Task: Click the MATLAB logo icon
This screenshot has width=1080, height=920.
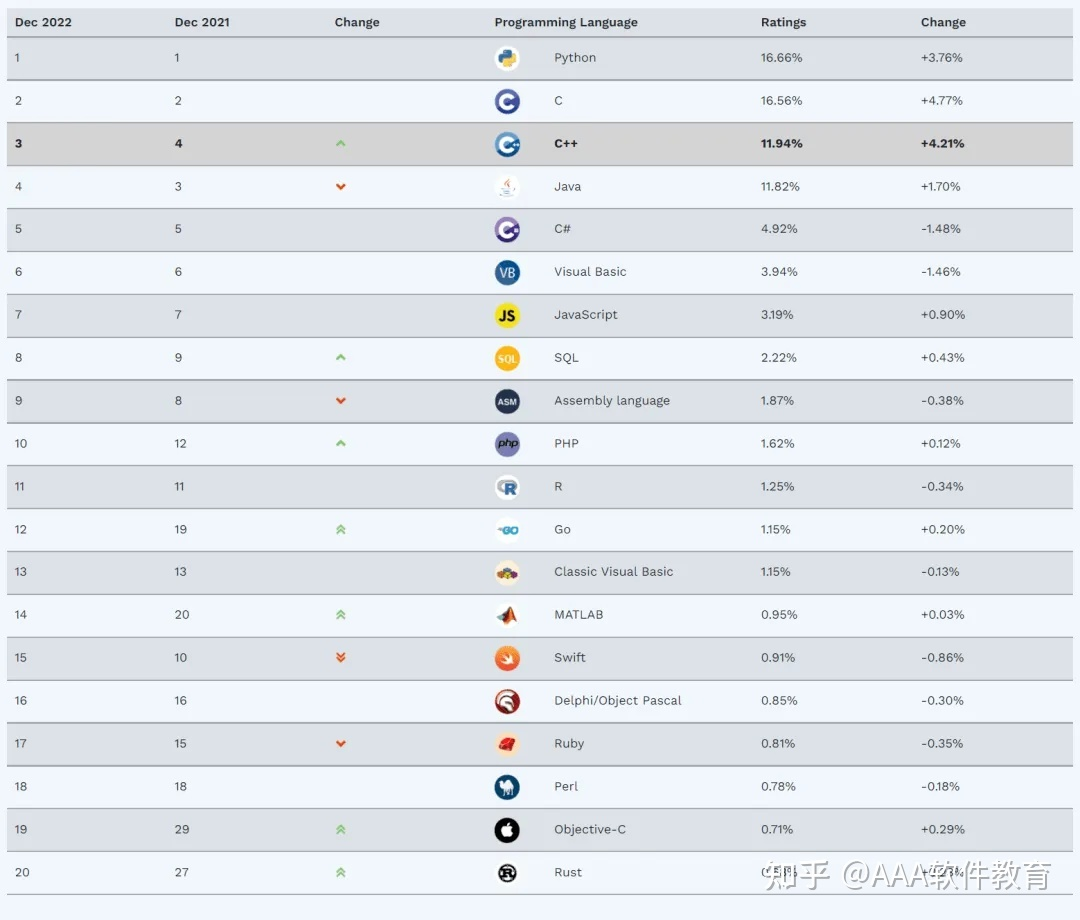Action: click(x=507, y=615)
